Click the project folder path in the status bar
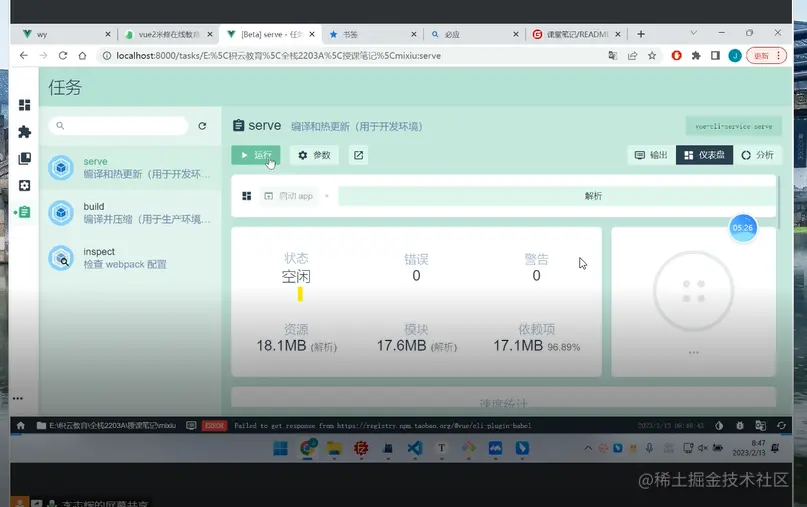Viewport: 807px width, 507px height. pos(107,425)
